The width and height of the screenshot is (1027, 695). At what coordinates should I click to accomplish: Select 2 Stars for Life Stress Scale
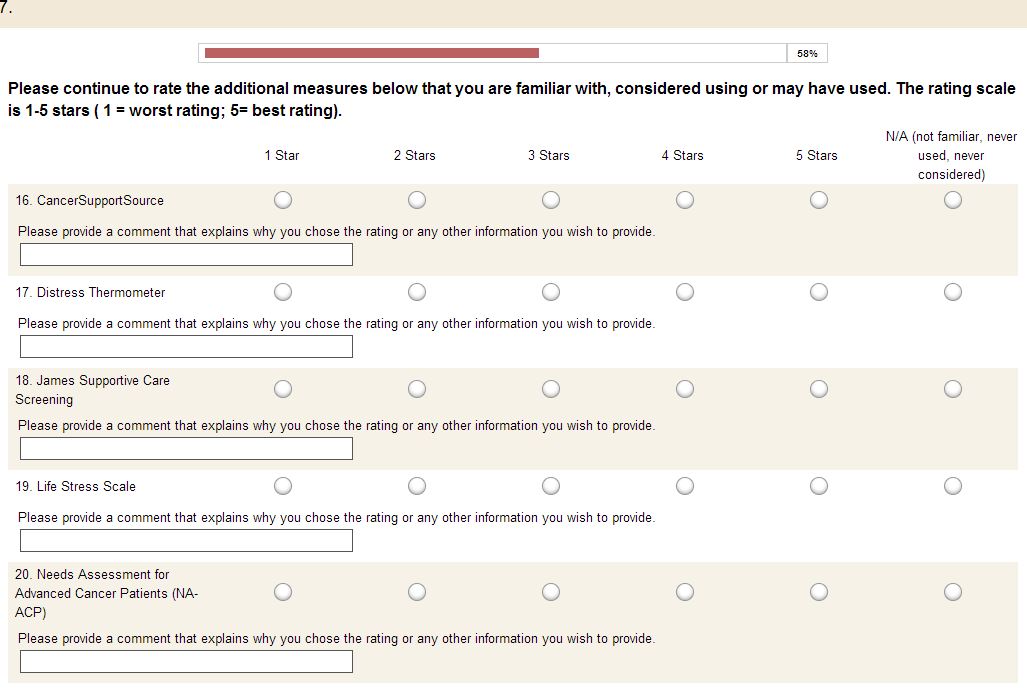pos(417,486)
